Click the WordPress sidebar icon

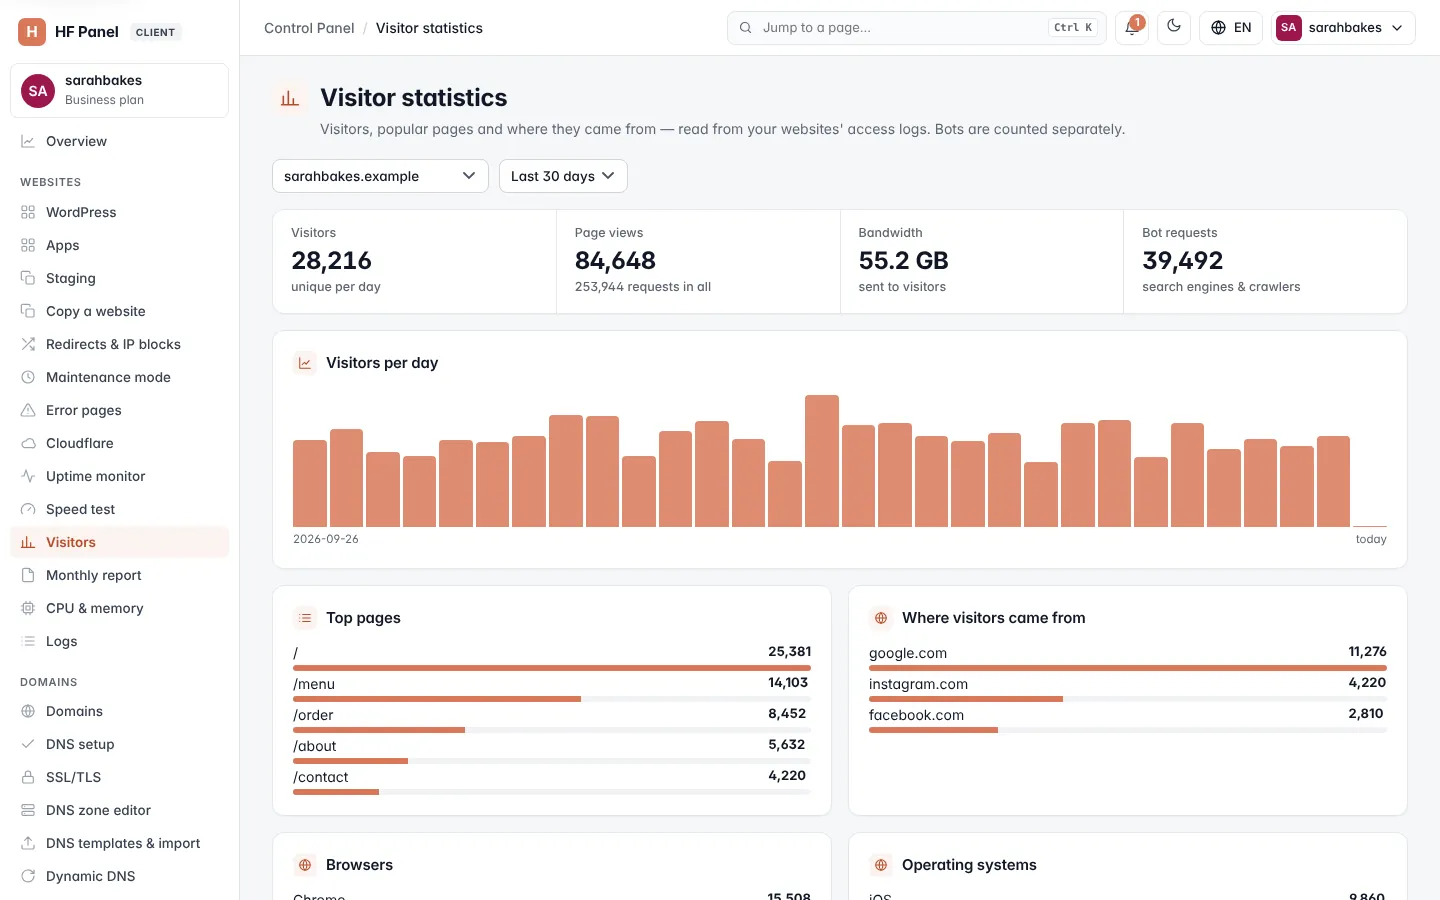pyautogui.click(x=28, y=212)
